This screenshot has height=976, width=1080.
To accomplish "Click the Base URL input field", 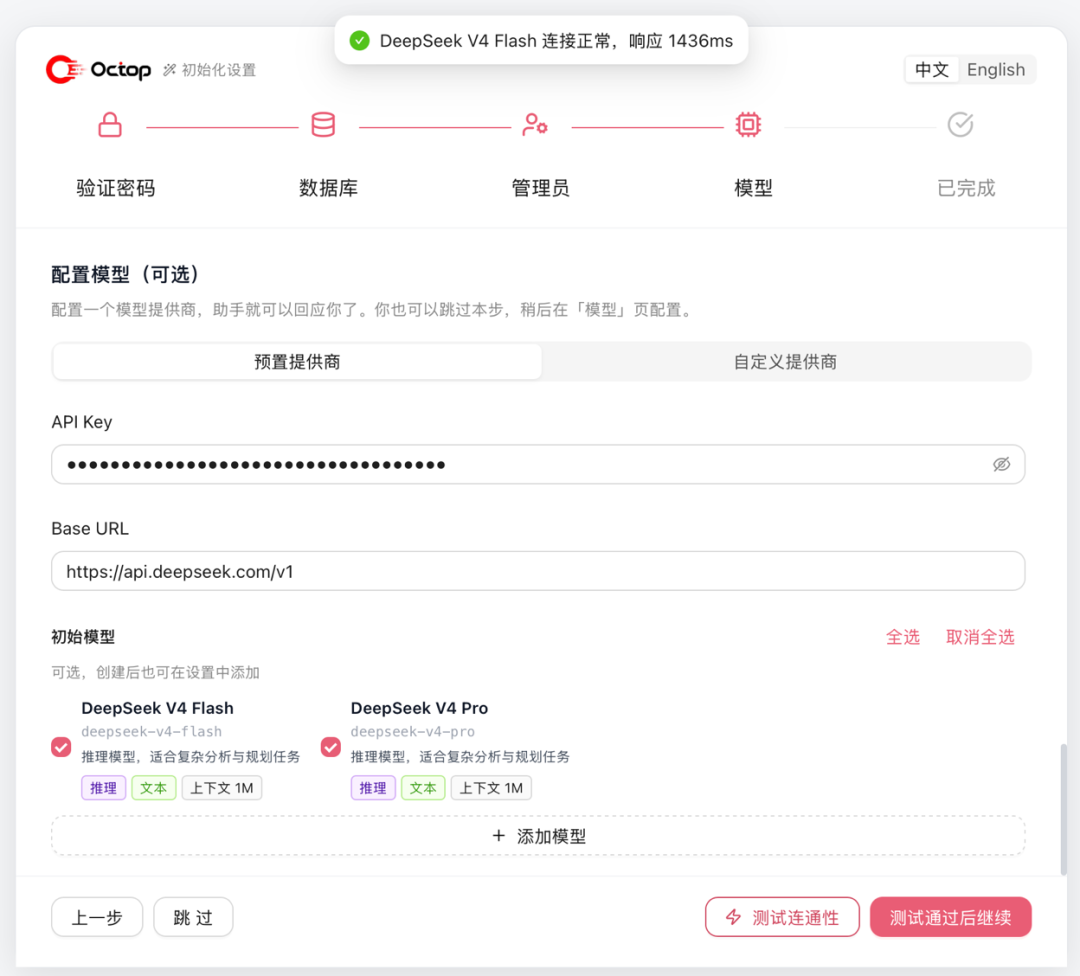I will [x=539, y=571].
